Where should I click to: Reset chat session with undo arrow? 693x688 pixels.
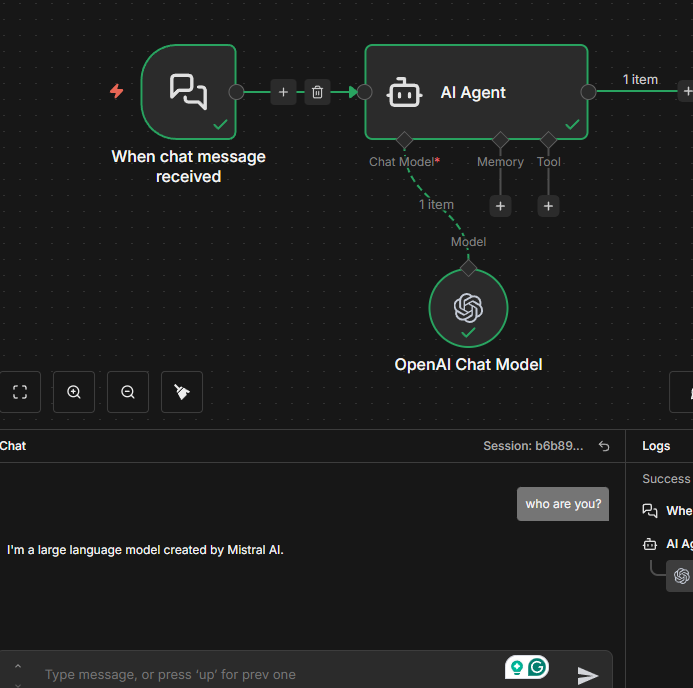click(604, 446)
